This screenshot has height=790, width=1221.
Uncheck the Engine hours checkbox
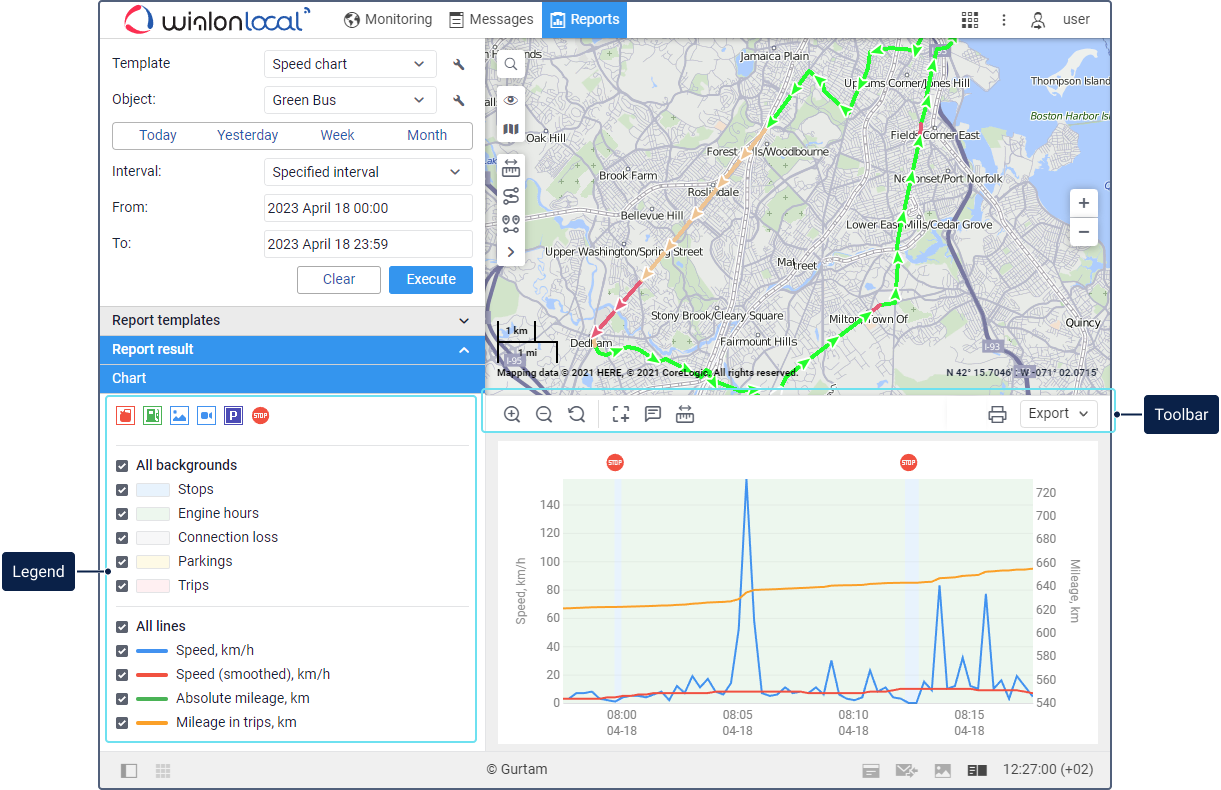click(122, 514)
